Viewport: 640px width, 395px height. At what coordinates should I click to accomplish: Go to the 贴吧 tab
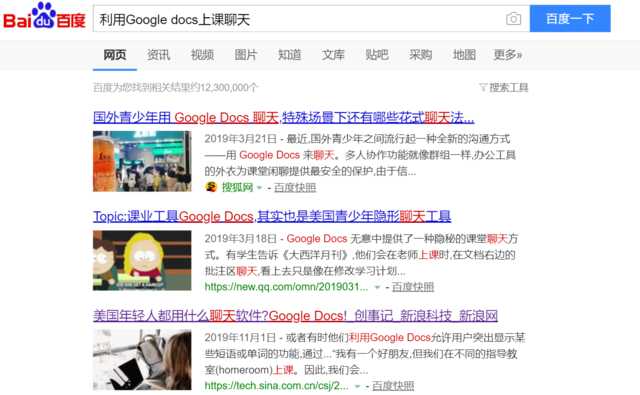[x=377, y=55]
